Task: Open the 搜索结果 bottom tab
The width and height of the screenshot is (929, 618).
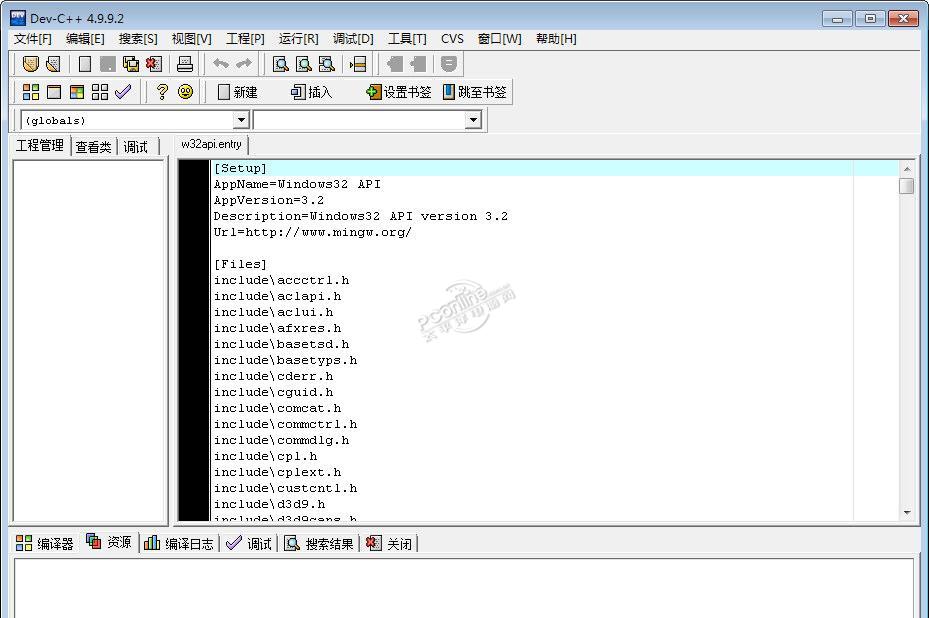Action: (x=319, y=543)
